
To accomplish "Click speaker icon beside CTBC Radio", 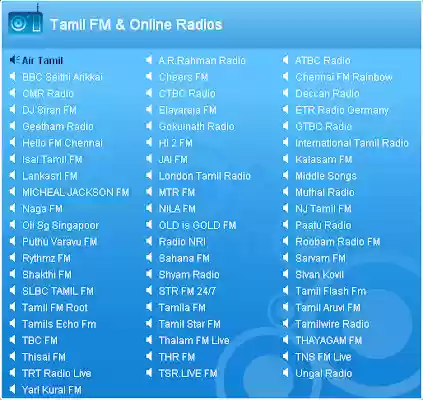I will (x=149, y=93).
